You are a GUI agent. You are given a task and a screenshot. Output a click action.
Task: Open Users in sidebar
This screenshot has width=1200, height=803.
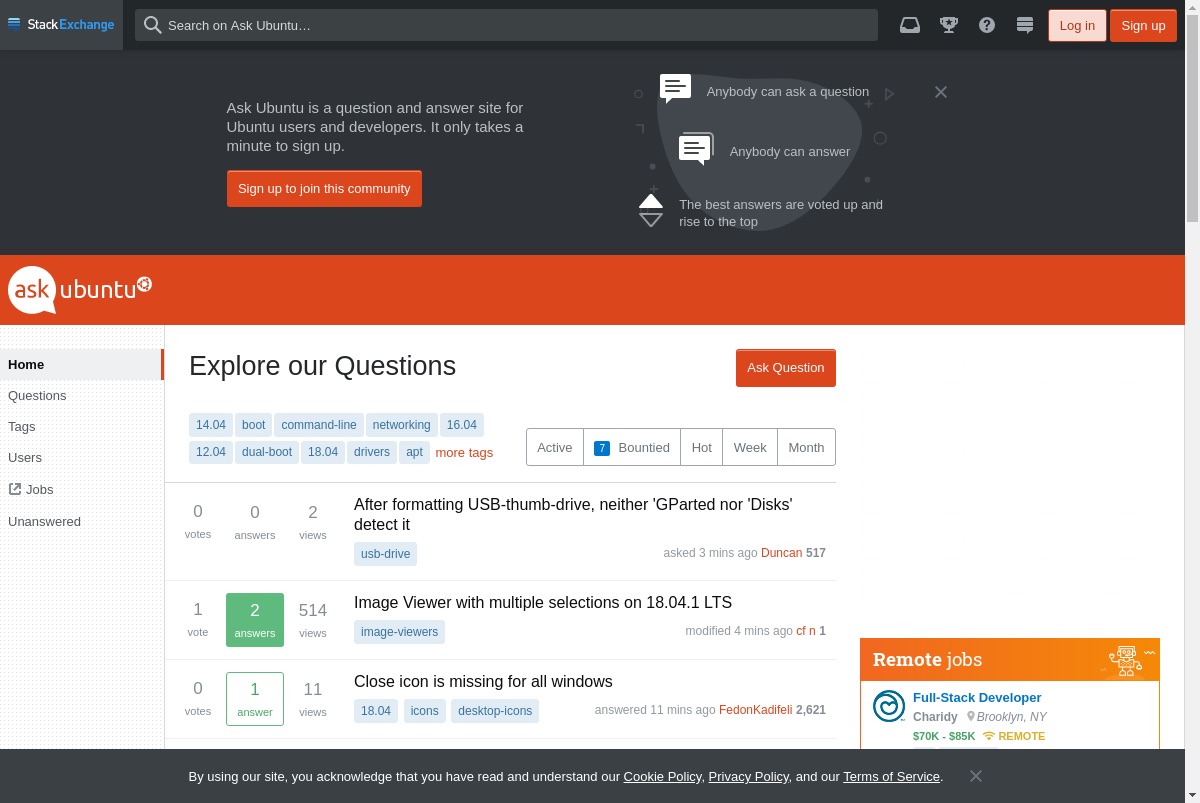pyautogui.click(x=25, y=457)
